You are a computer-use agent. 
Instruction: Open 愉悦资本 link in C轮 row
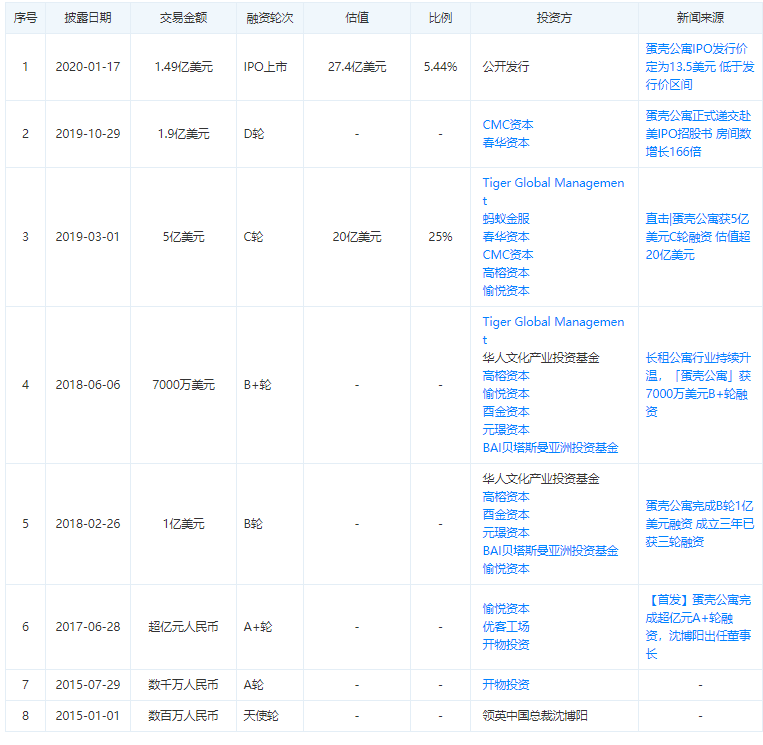(x=506, y=291)
